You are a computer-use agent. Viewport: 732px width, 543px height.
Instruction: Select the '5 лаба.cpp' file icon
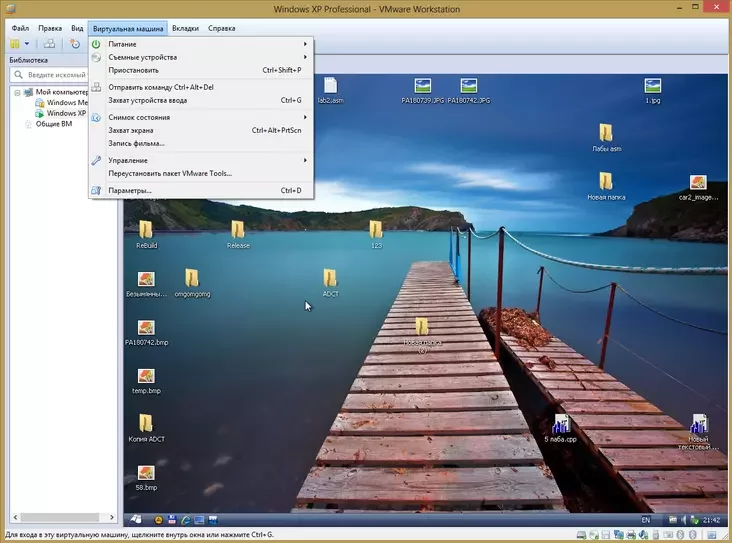click(x=561, y=424)
